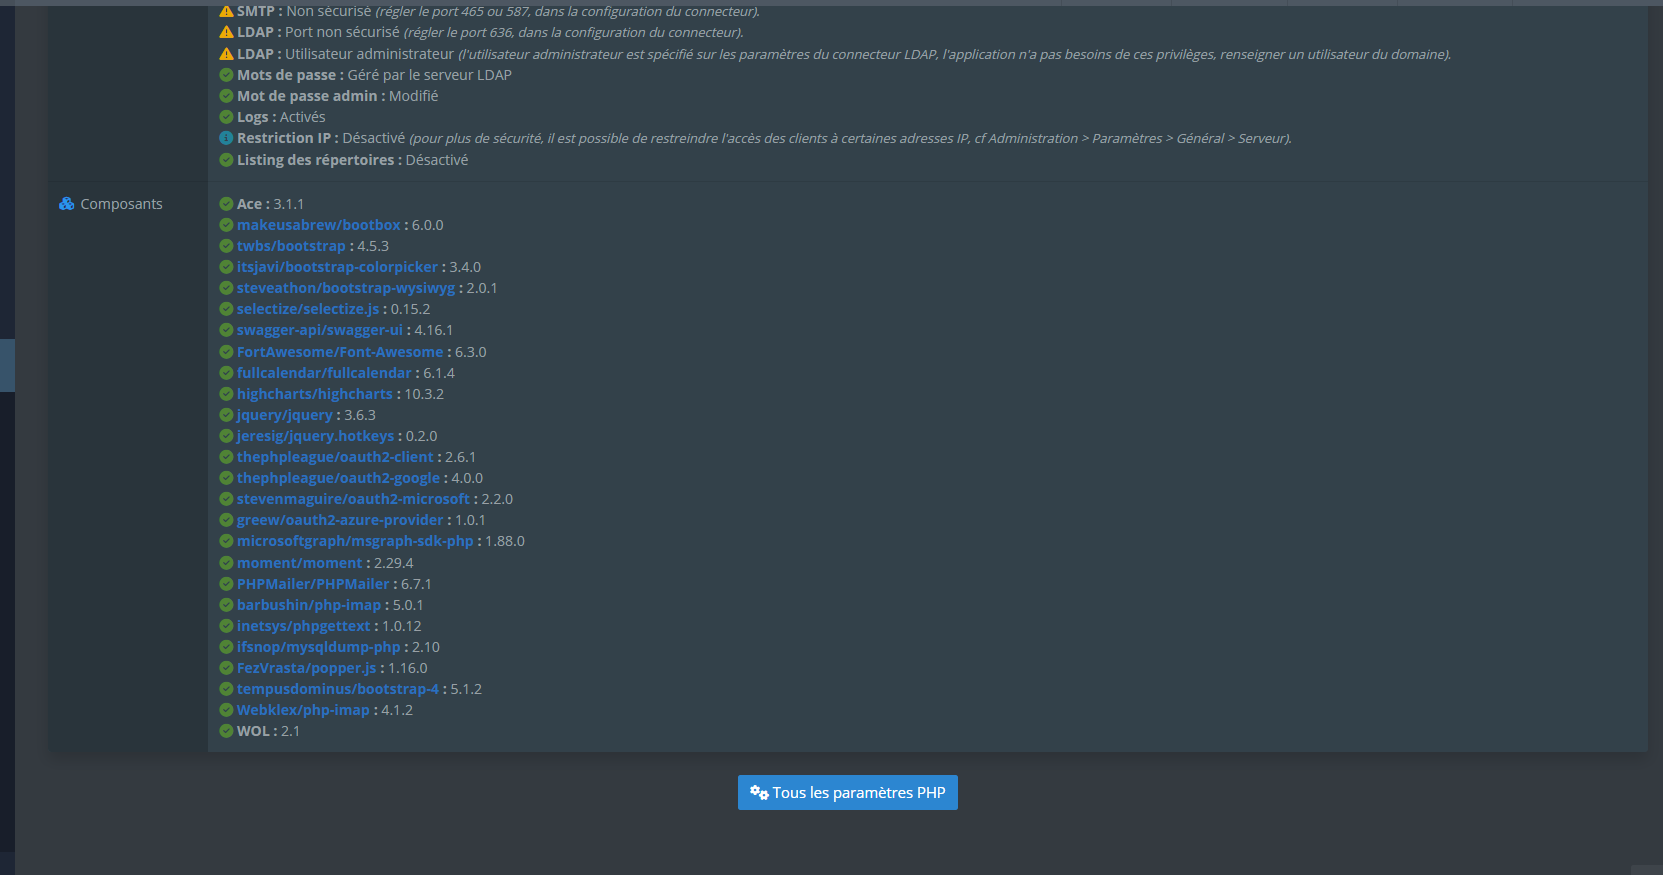Click the green check beside highcharts/highcharts

(x=226, y=394)
